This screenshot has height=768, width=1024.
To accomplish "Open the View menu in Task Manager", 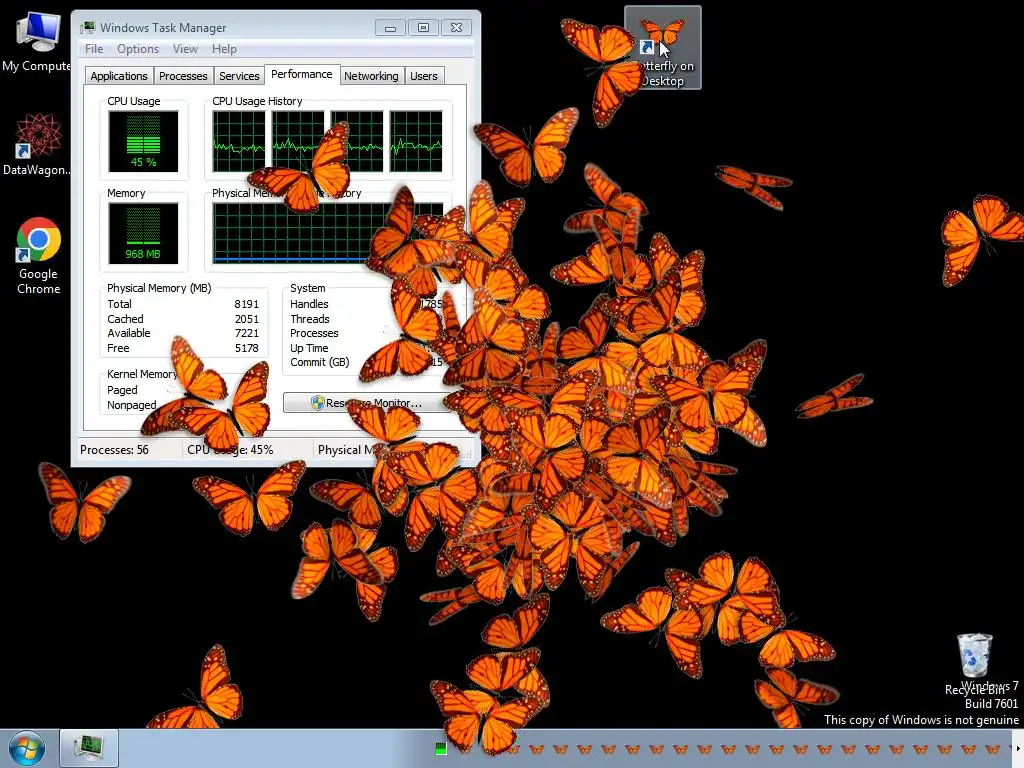I will click(185, 49).
